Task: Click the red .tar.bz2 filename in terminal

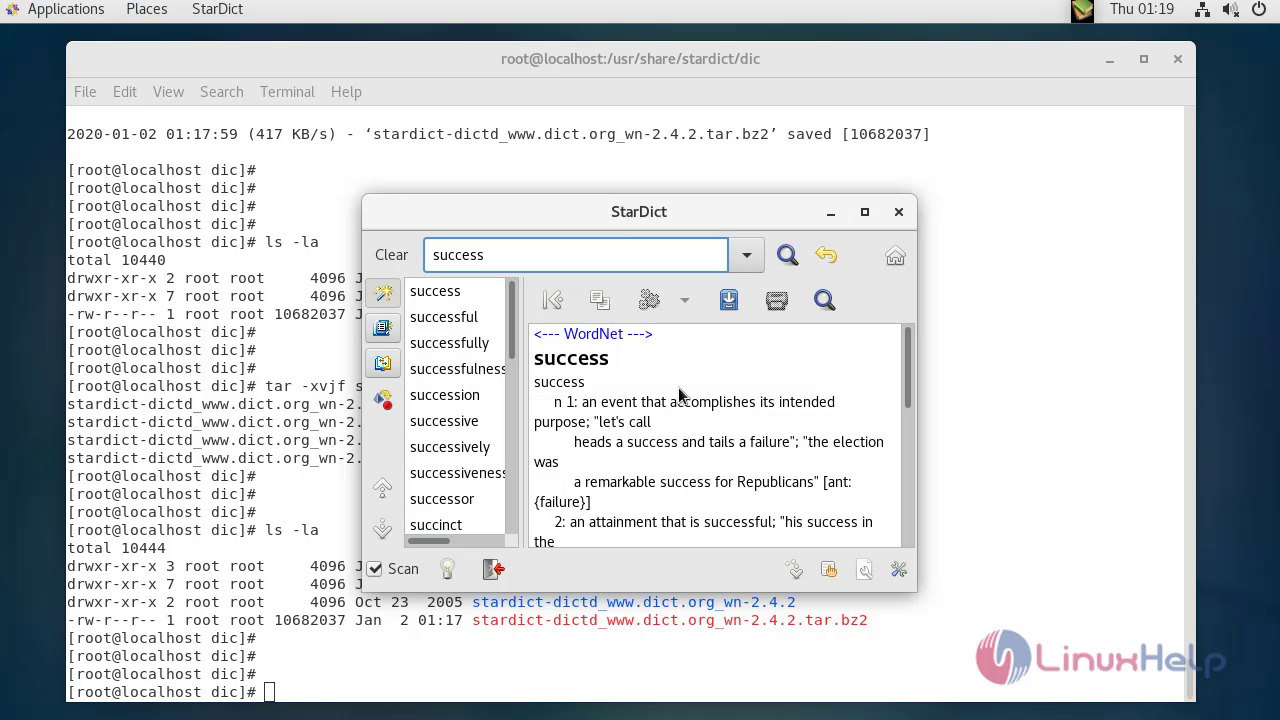Action: pos(670,620)
